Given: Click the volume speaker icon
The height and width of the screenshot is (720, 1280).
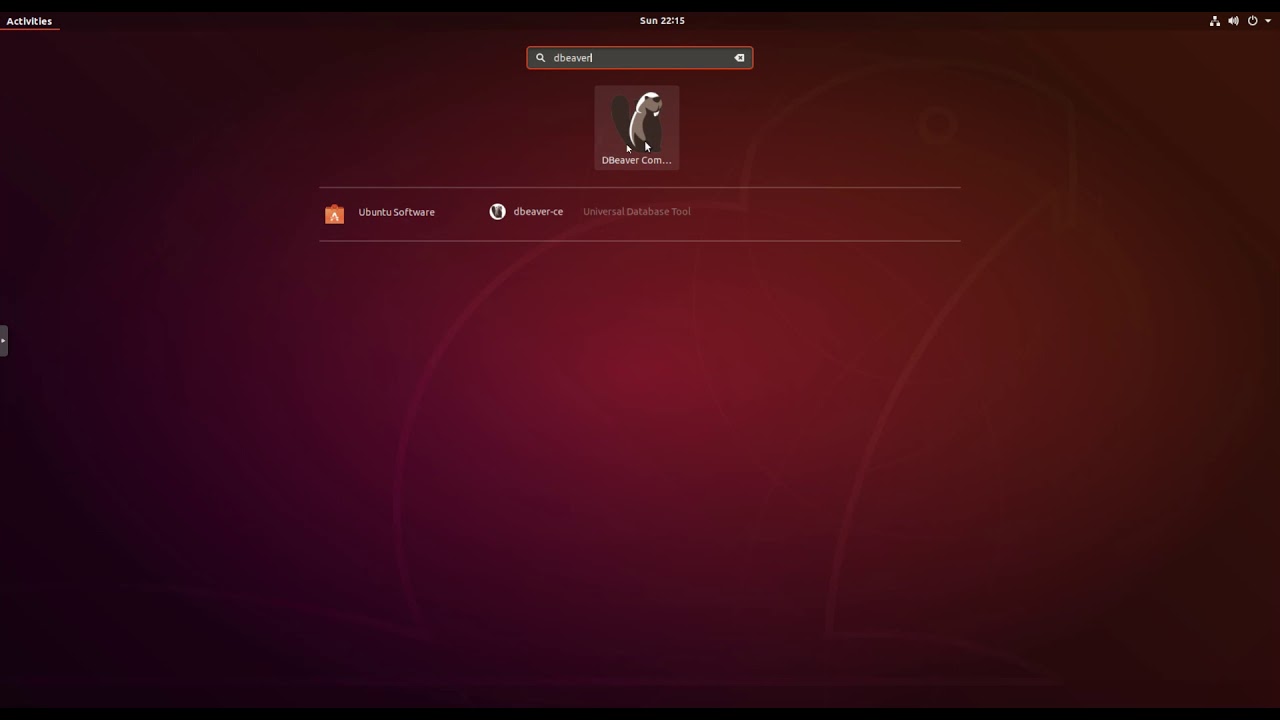Looking at the screenshot, I should 1233,21.
